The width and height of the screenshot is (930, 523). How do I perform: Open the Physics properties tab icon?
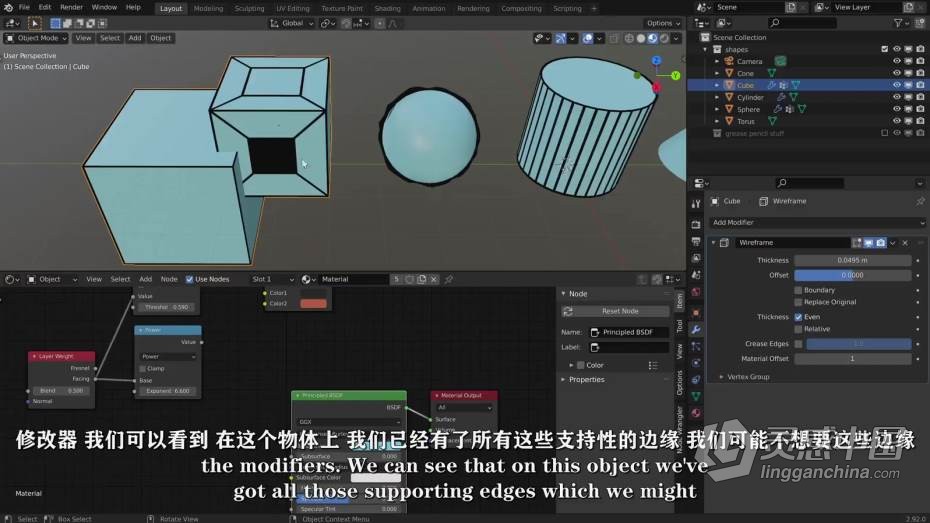[x=696, y=363]
